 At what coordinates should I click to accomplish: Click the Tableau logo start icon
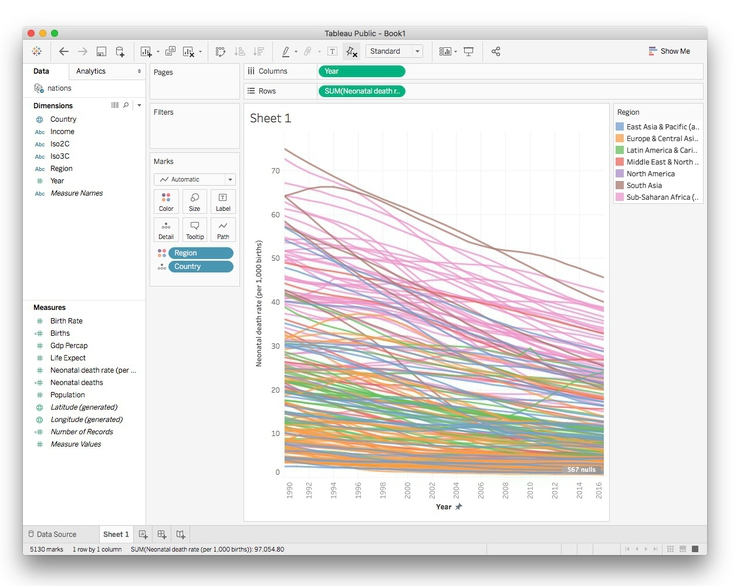tap(36, 51)
